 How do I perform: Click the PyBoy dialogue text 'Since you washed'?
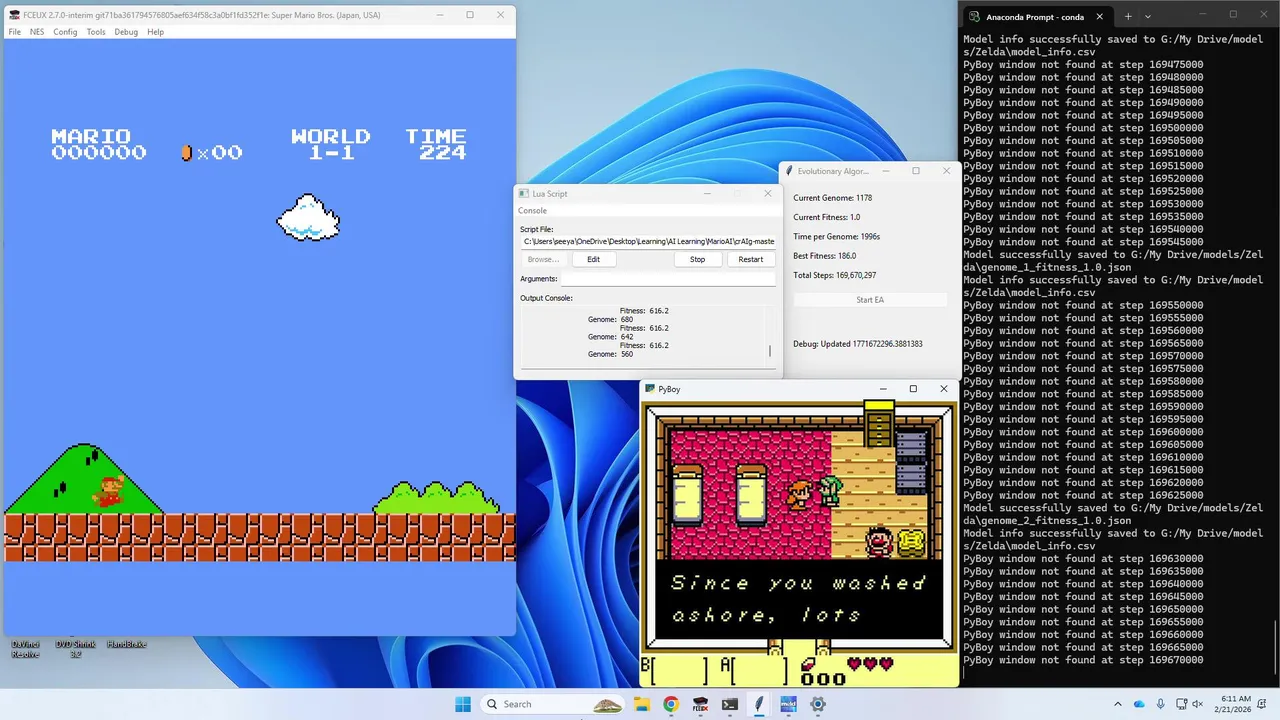798,583
